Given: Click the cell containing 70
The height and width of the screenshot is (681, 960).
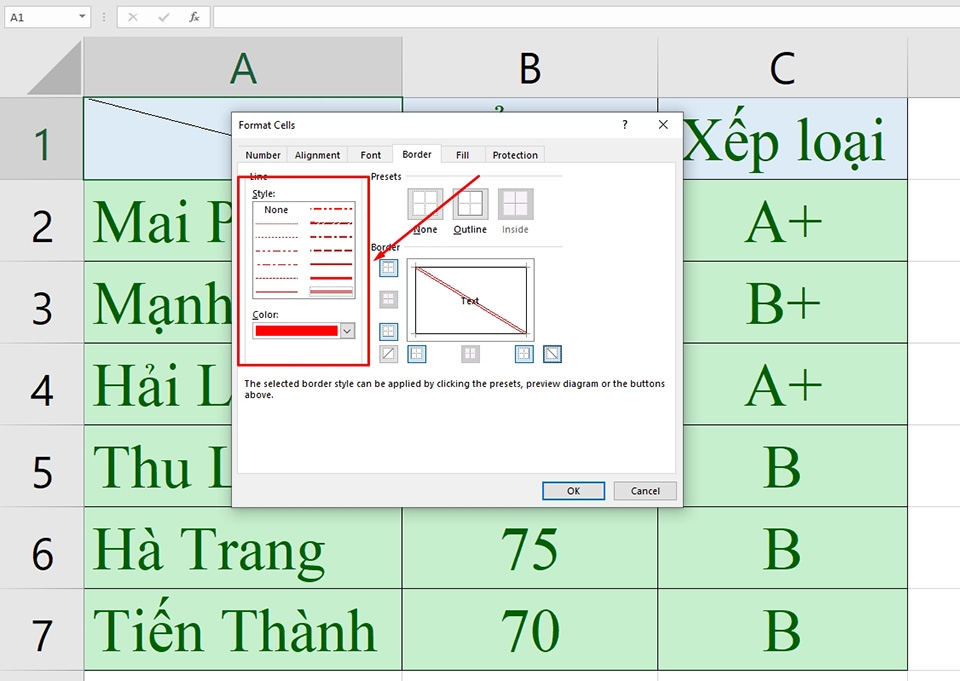Looking at the screenshot, I should click(x=530, y=630).
